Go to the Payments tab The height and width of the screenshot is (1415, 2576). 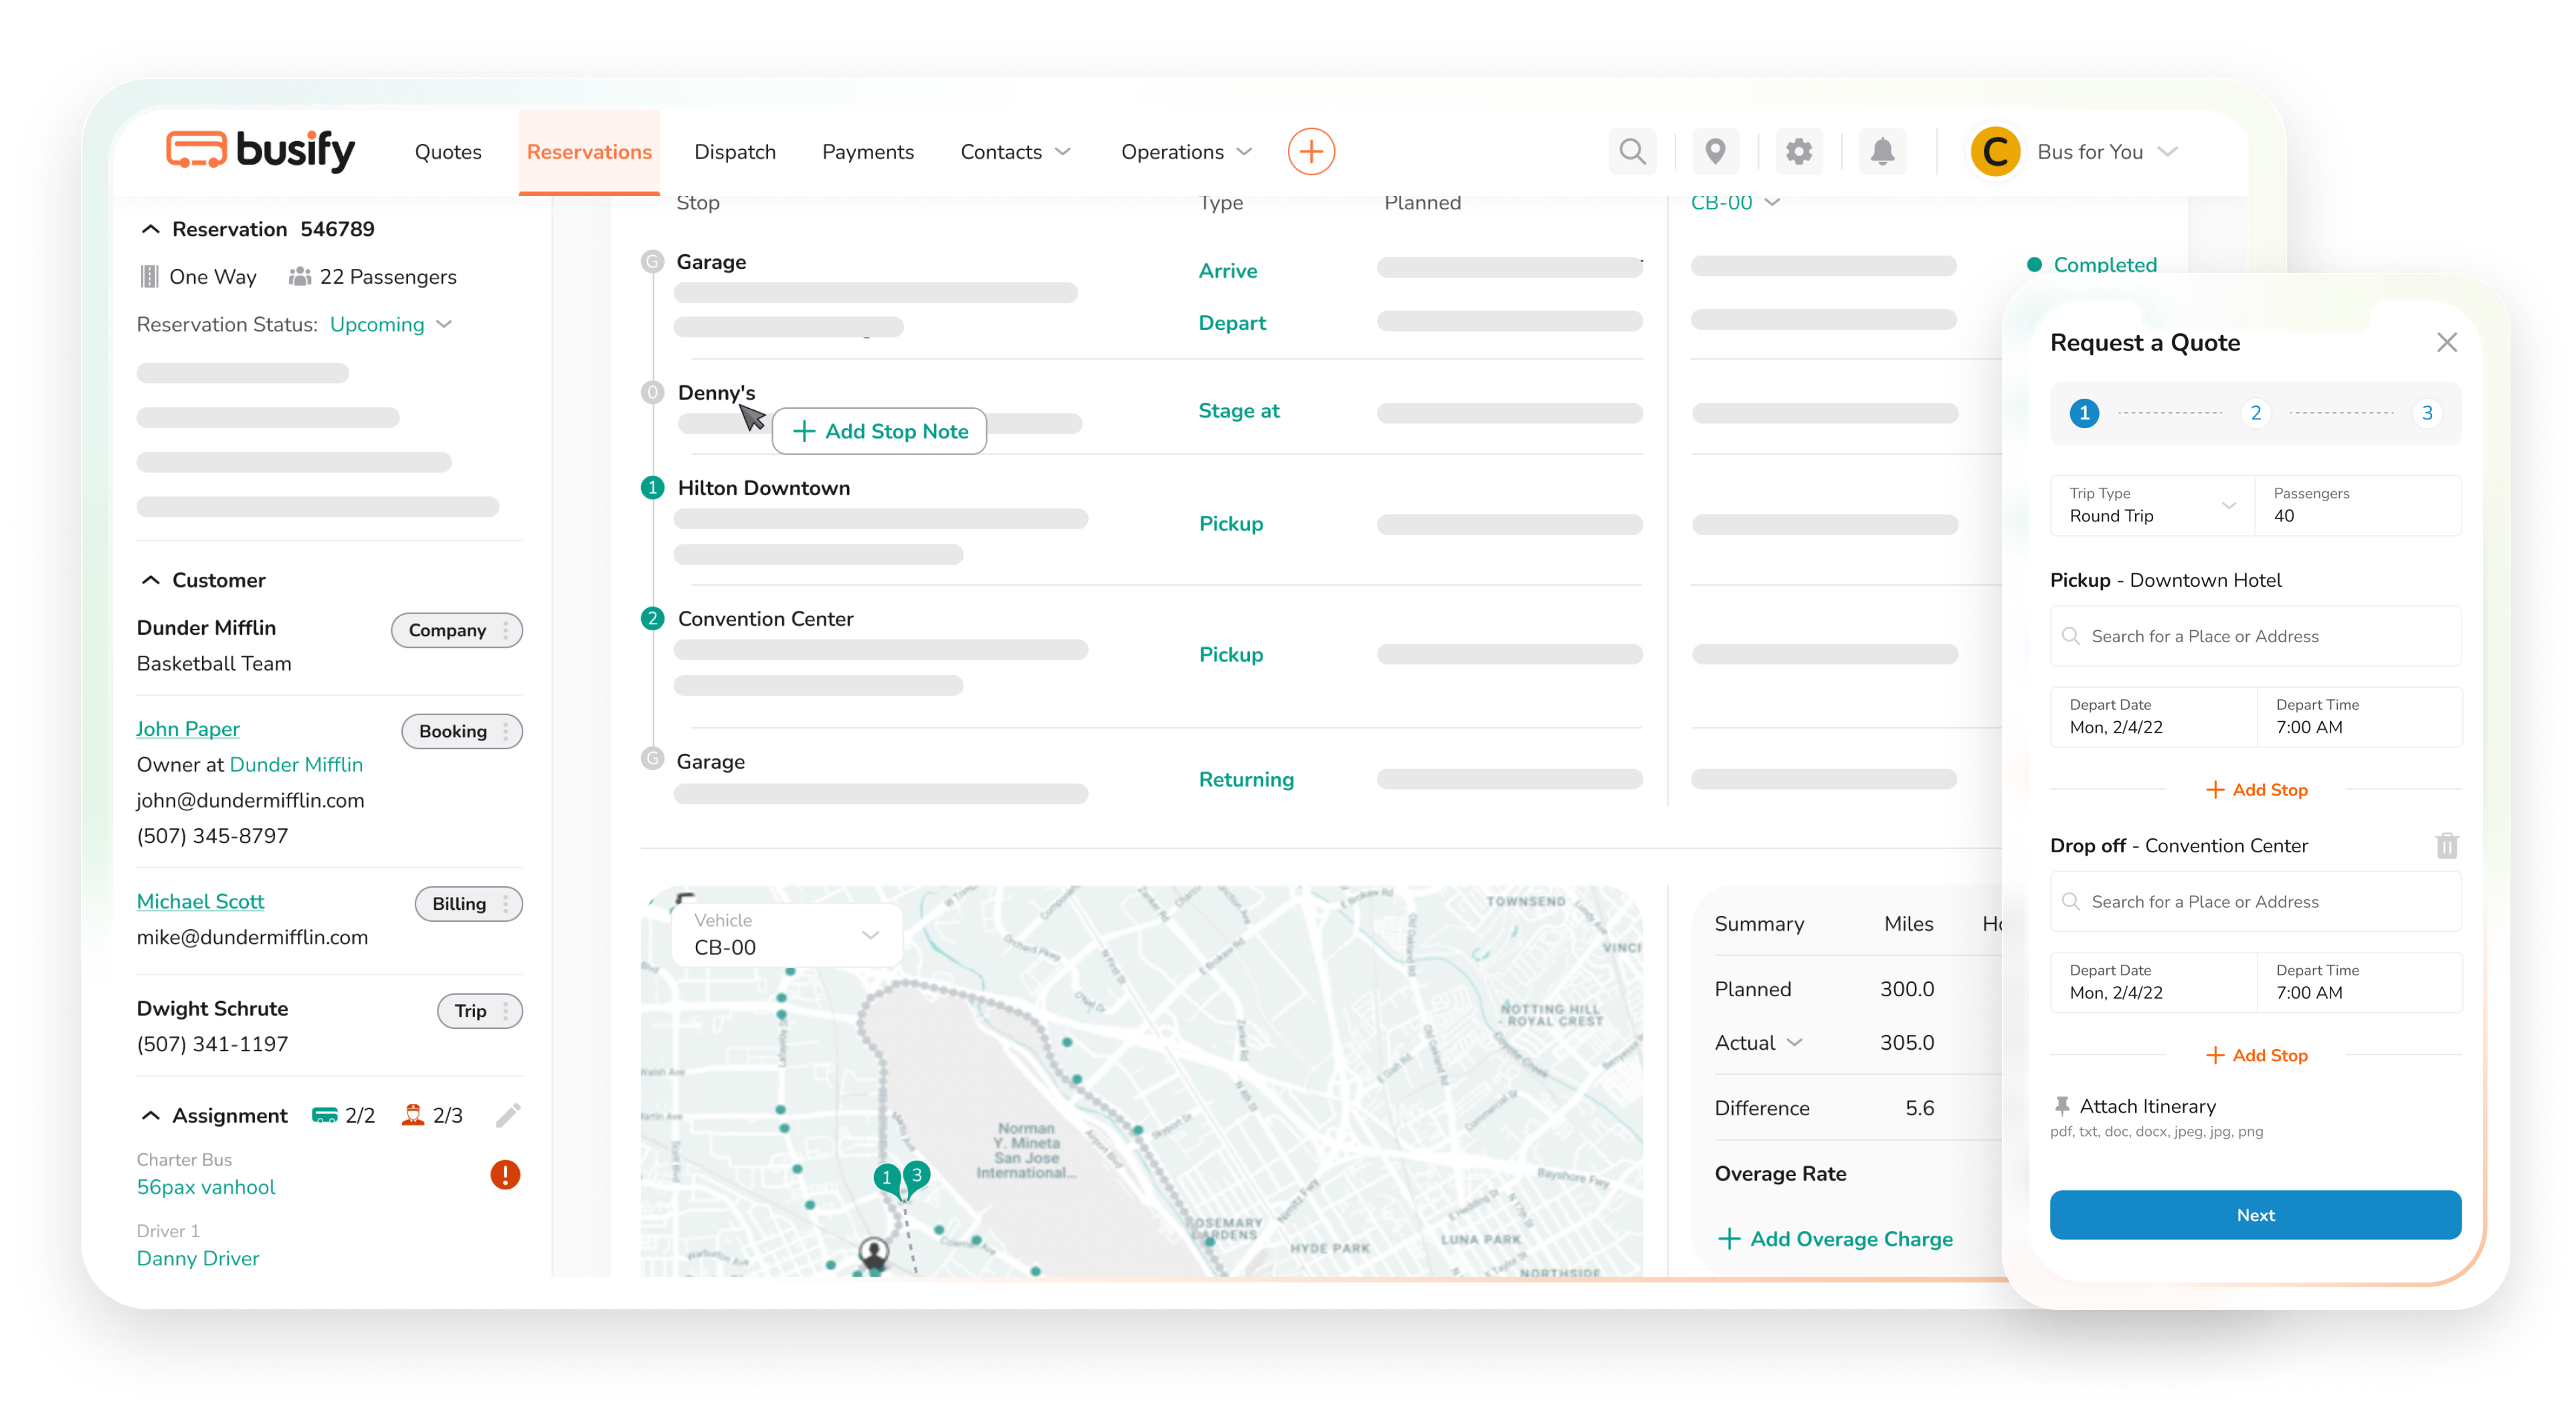pos(868,151)
